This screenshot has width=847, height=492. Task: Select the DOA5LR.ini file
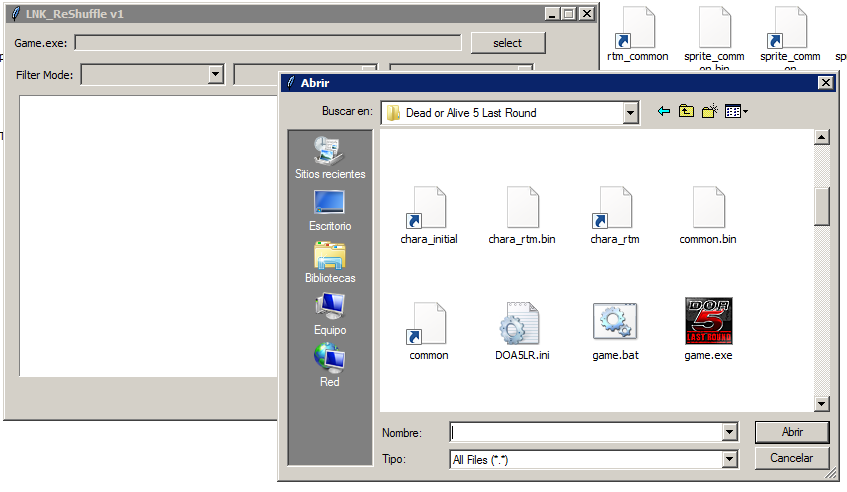click(x=521, y=321)
